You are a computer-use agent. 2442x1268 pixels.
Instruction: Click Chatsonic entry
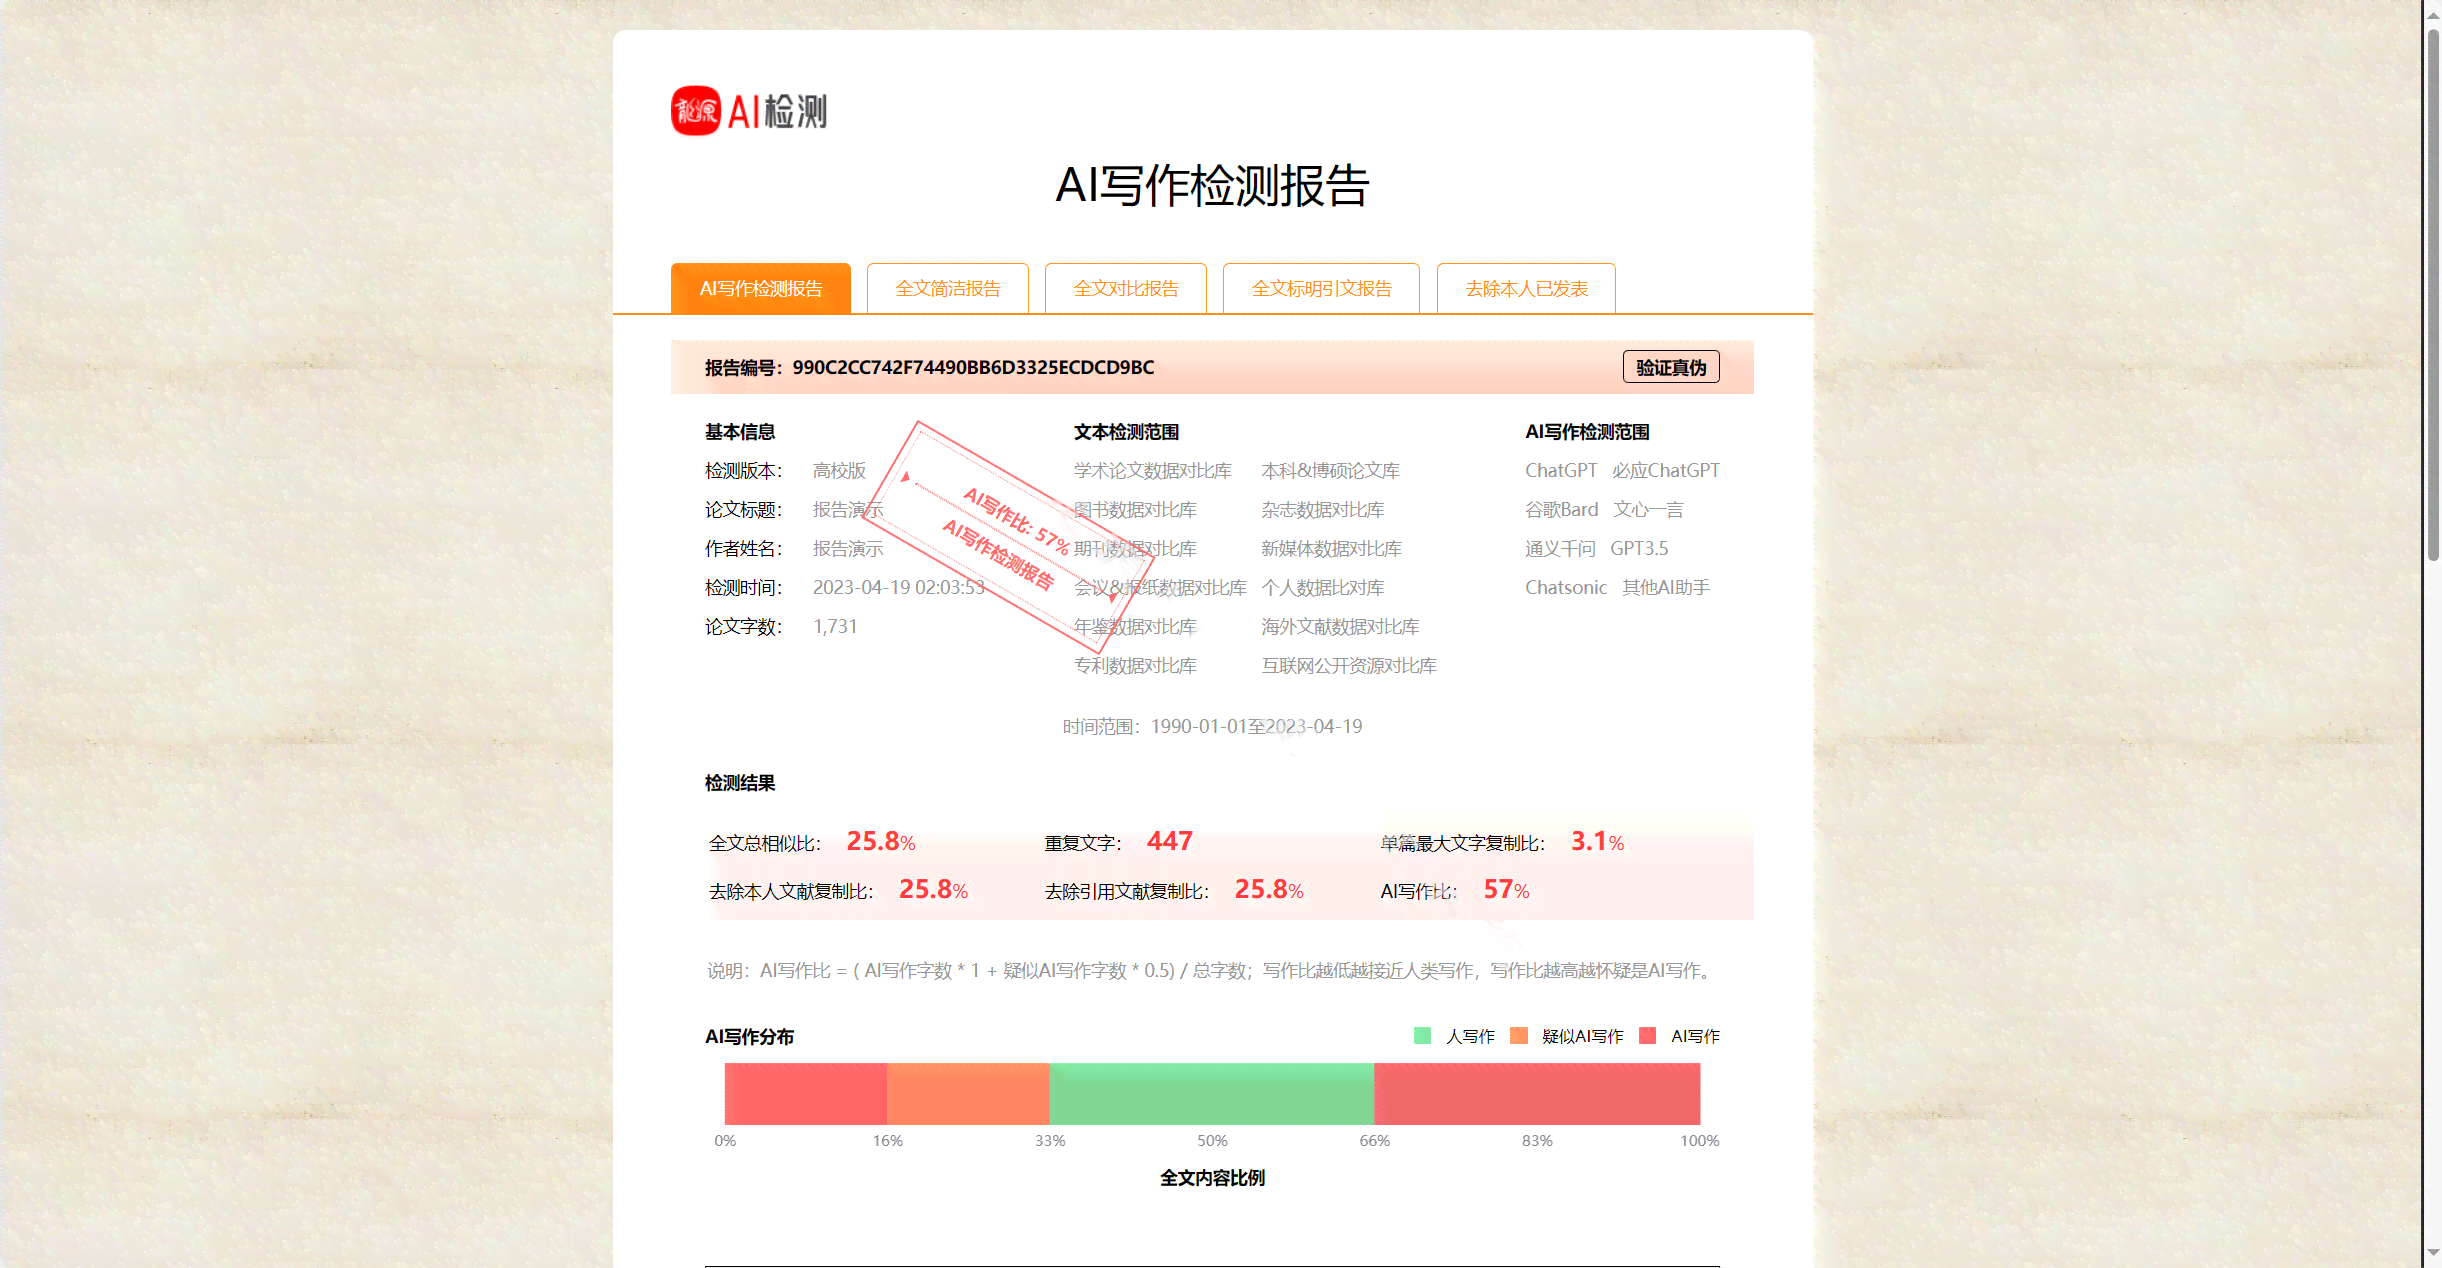(x=1566, y=588)
